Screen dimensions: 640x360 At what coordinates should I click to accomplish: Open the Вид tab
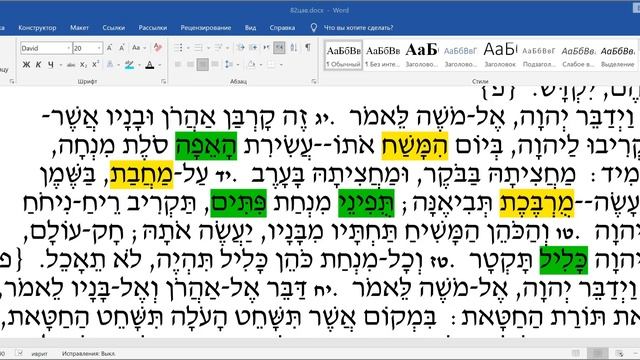point(250,28)
